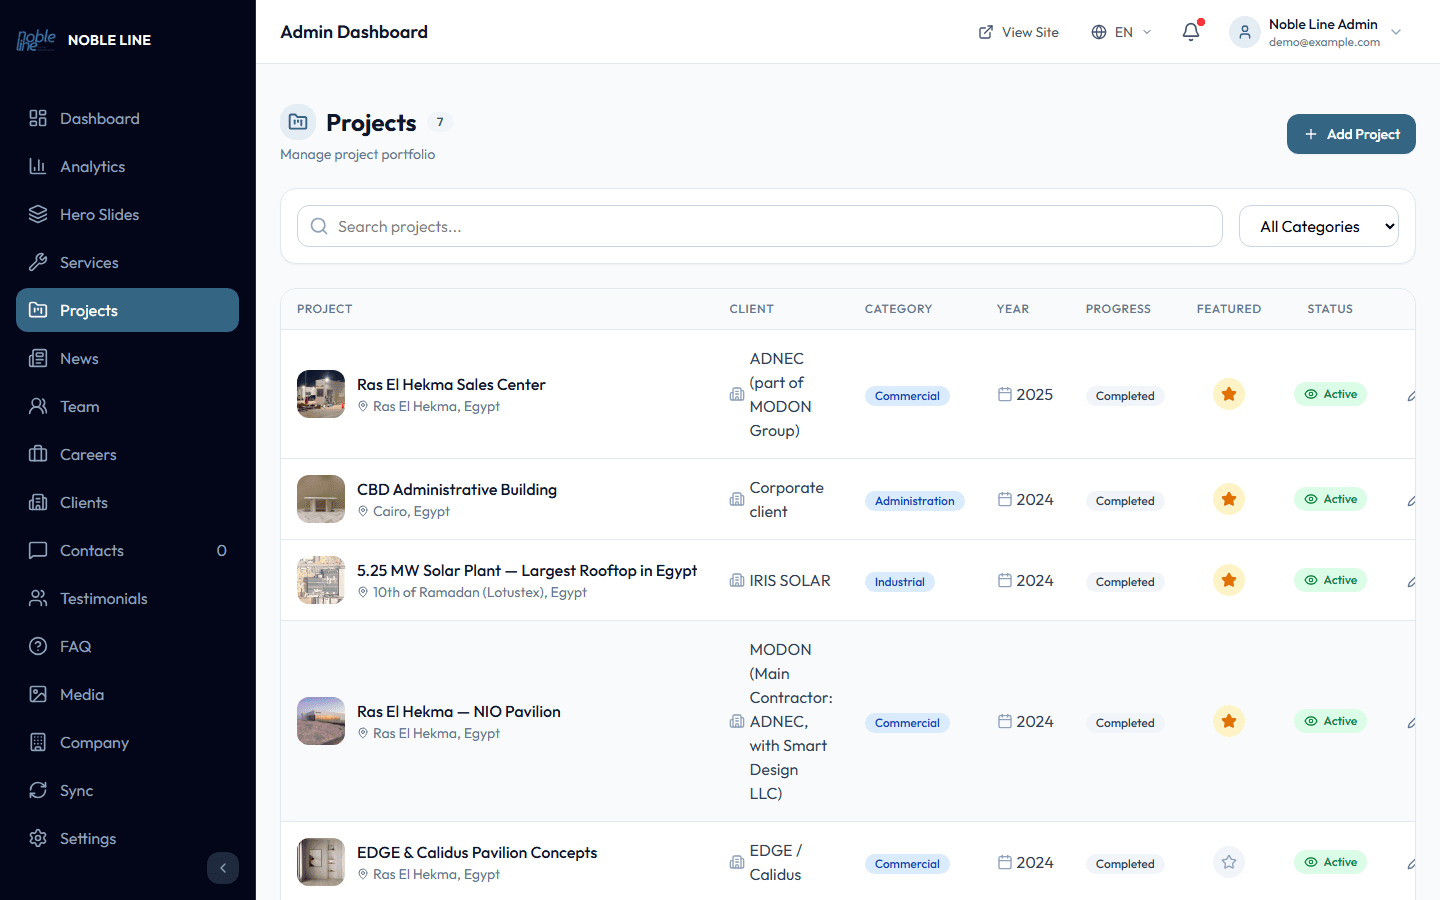
Task: Click the IRIS SOLAR client cell
Action: 780,580
